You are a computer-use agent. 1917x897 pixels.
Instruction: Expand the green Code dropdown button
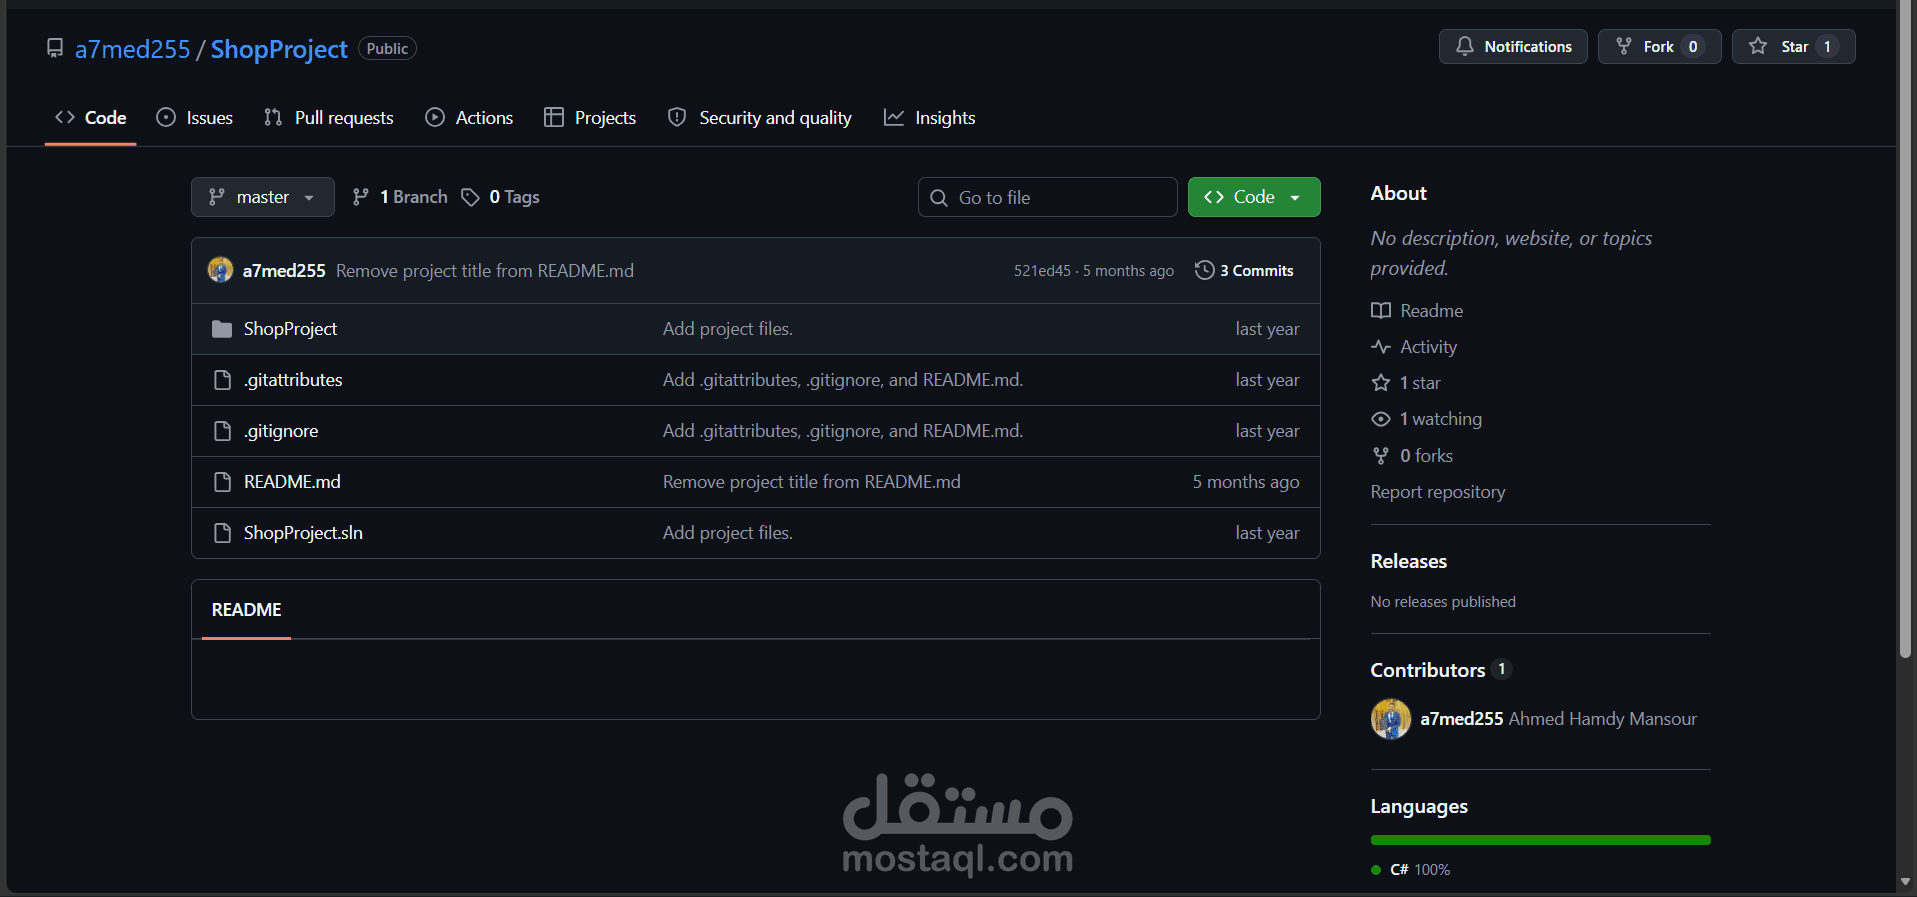1254,197
